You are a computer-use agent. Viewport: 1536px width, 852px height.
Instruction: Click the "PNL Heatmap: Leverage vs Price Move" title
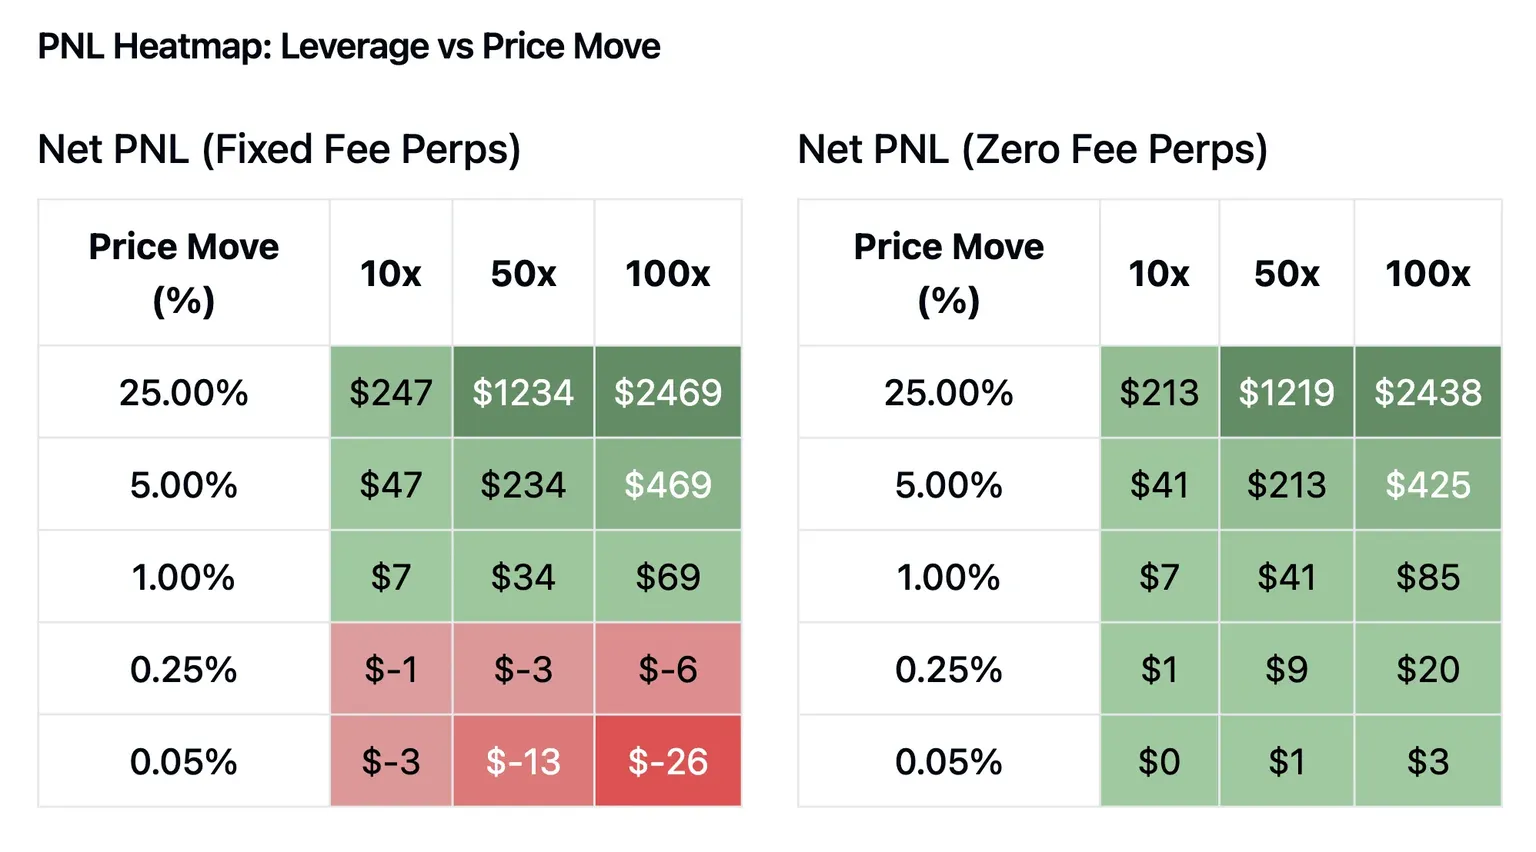pos(349,46)
